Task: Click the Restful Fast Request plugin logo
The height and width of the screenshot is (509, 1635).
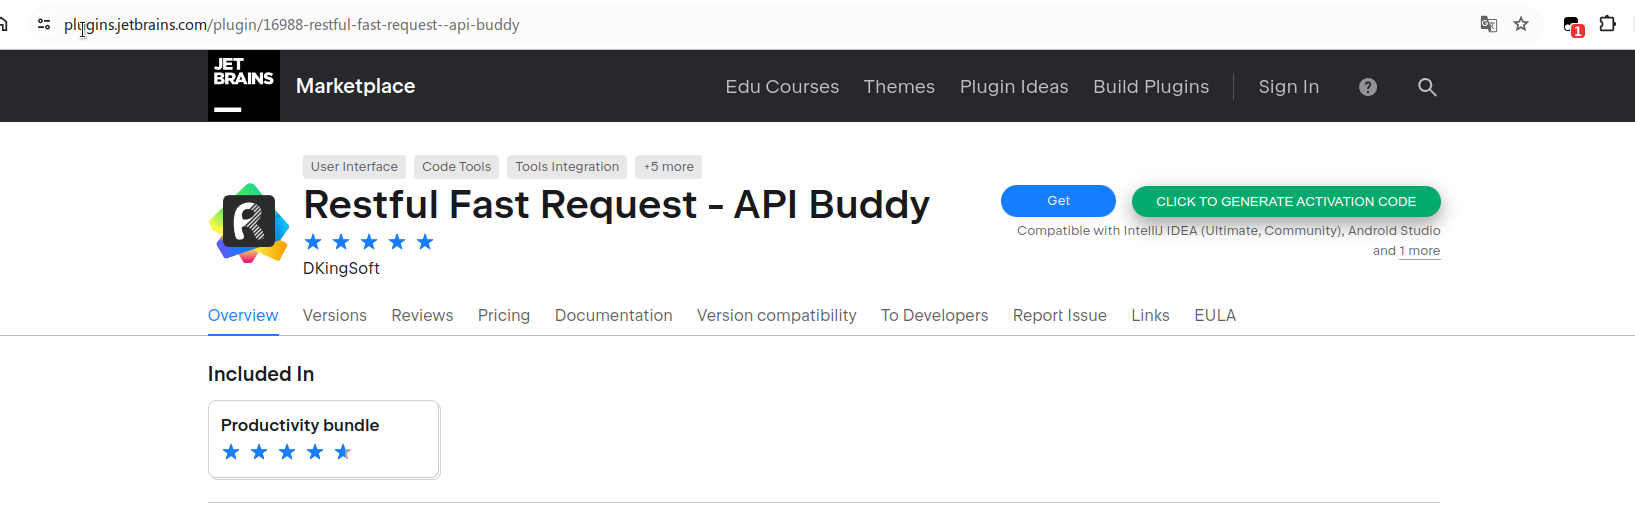Action: tap(249, 223)
